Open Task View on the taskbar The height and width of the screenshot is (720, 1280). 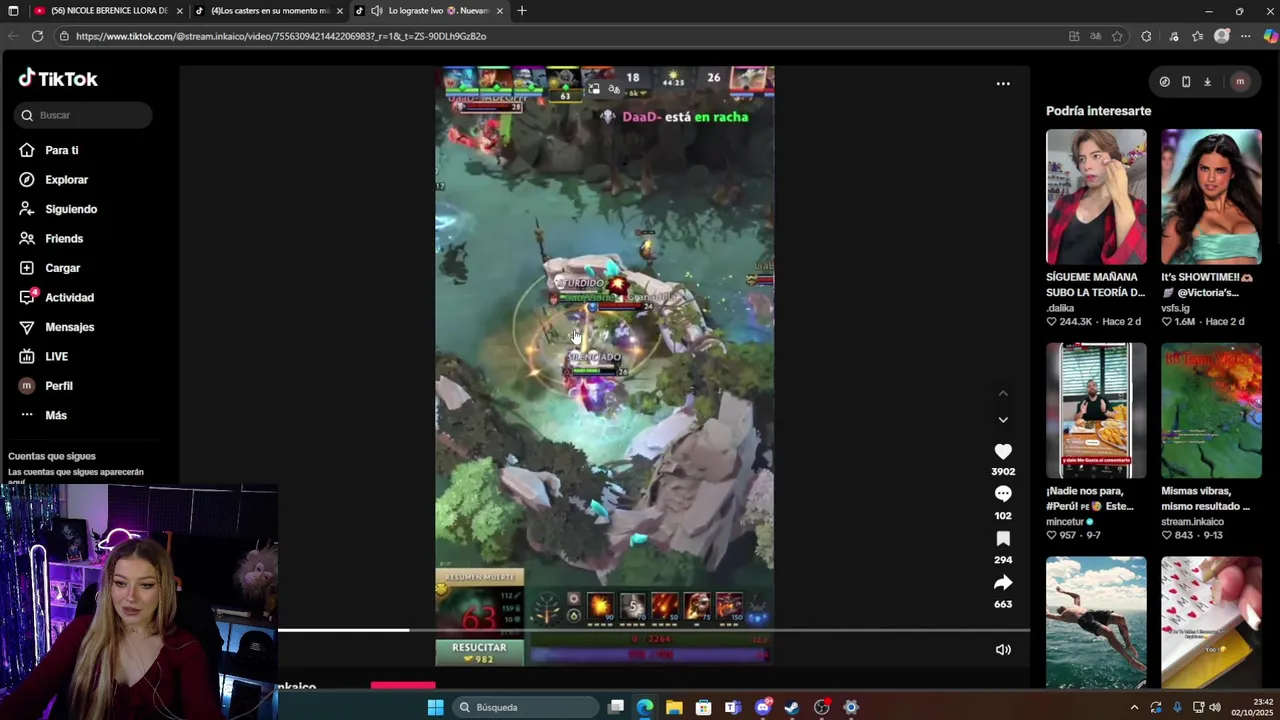[x=616, y=707]
